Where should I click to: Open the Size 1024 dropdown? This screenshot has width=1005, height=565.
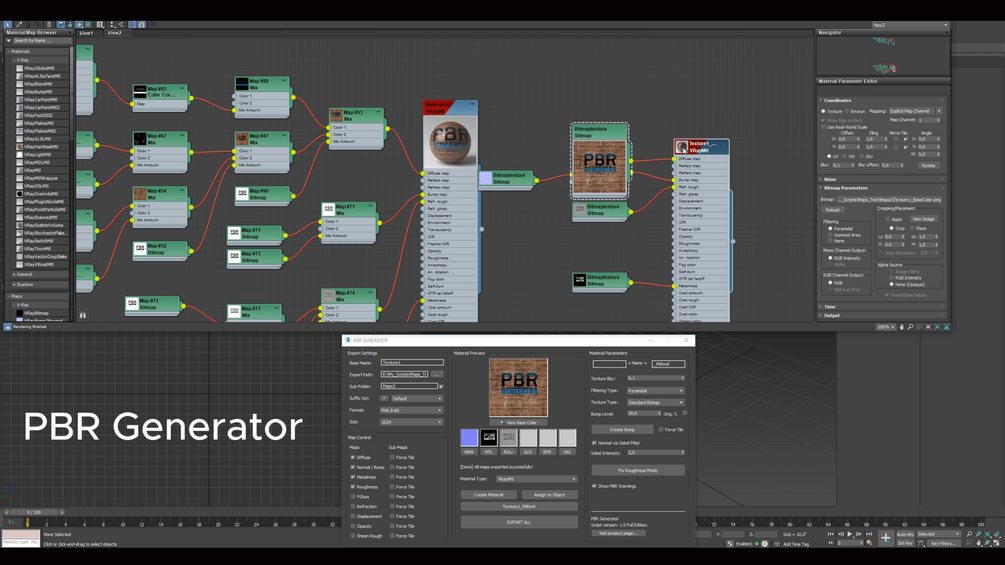(x=411, y=422)
